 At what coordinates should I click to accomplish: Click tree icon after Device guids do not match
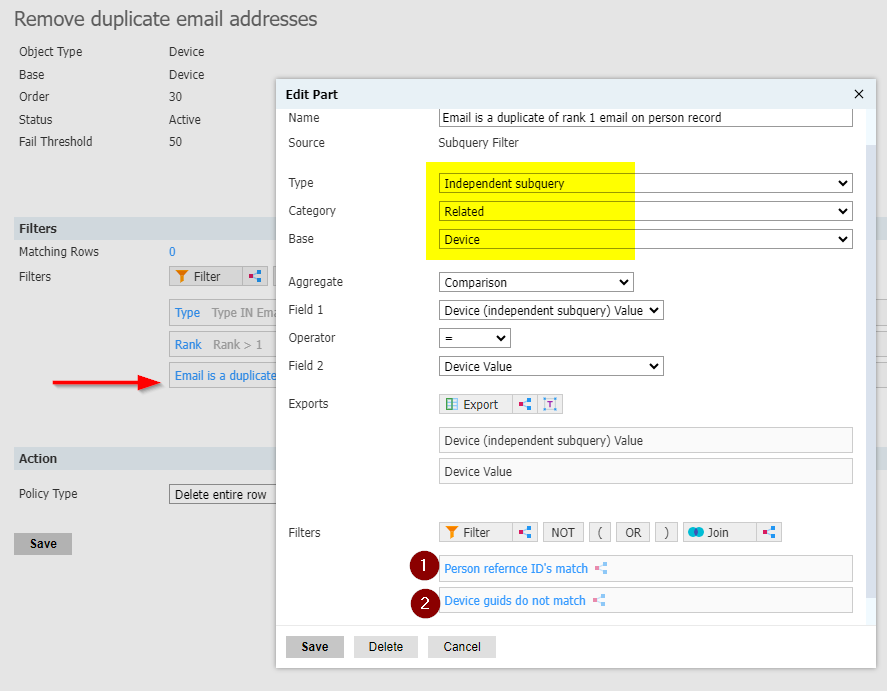pos(599,601)
